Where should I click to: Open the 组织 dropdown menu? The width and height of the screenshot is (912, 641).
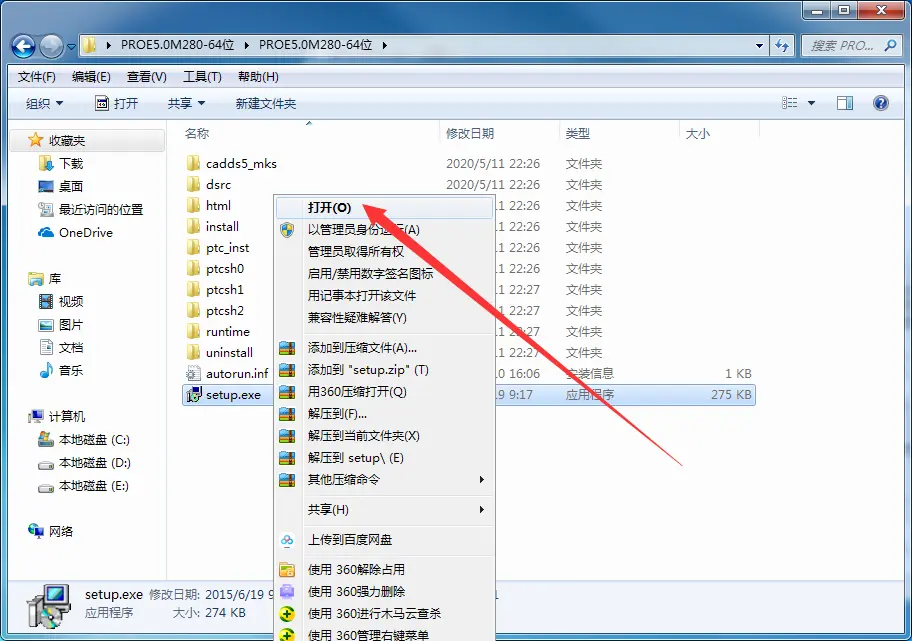point(44,103)
